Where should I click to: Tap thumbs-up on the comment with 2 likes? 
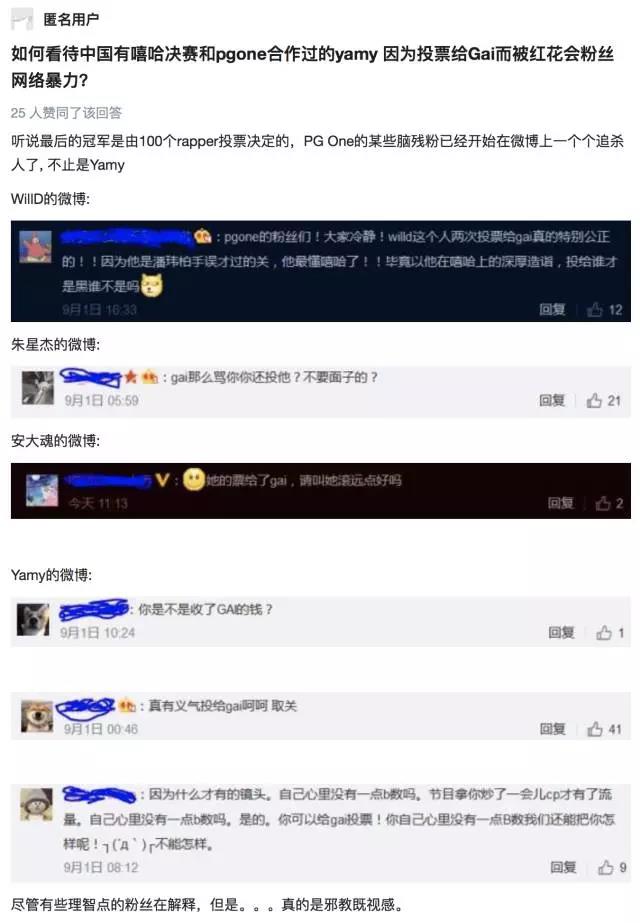(x=602, y=503)
